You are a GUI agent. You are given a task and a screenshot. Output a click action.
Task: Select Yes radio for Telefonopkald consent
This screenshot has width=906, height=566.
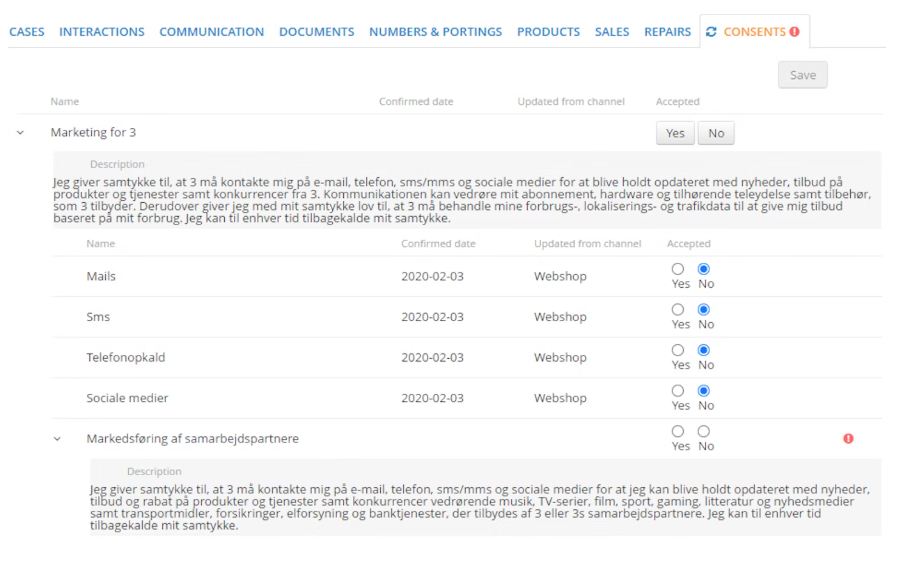coord(678,350)
